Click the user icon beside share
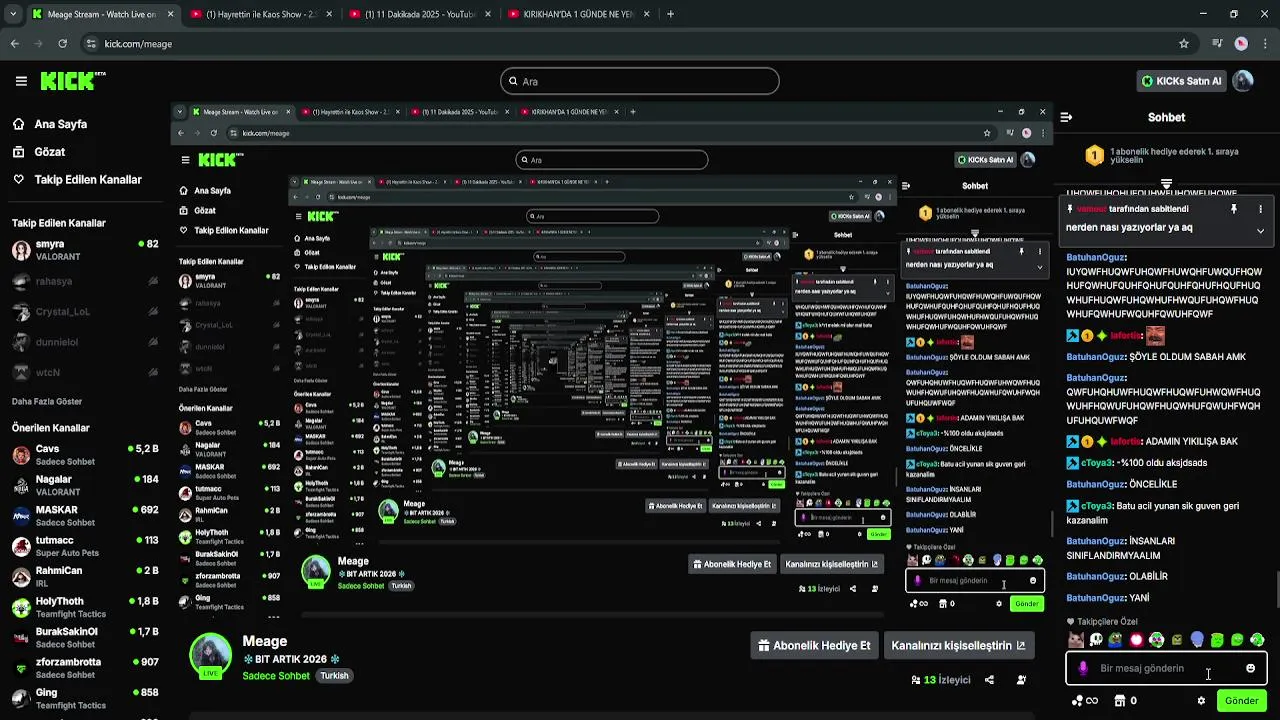The height and width of the screenshot is (720, 1280). (1021, 680)
